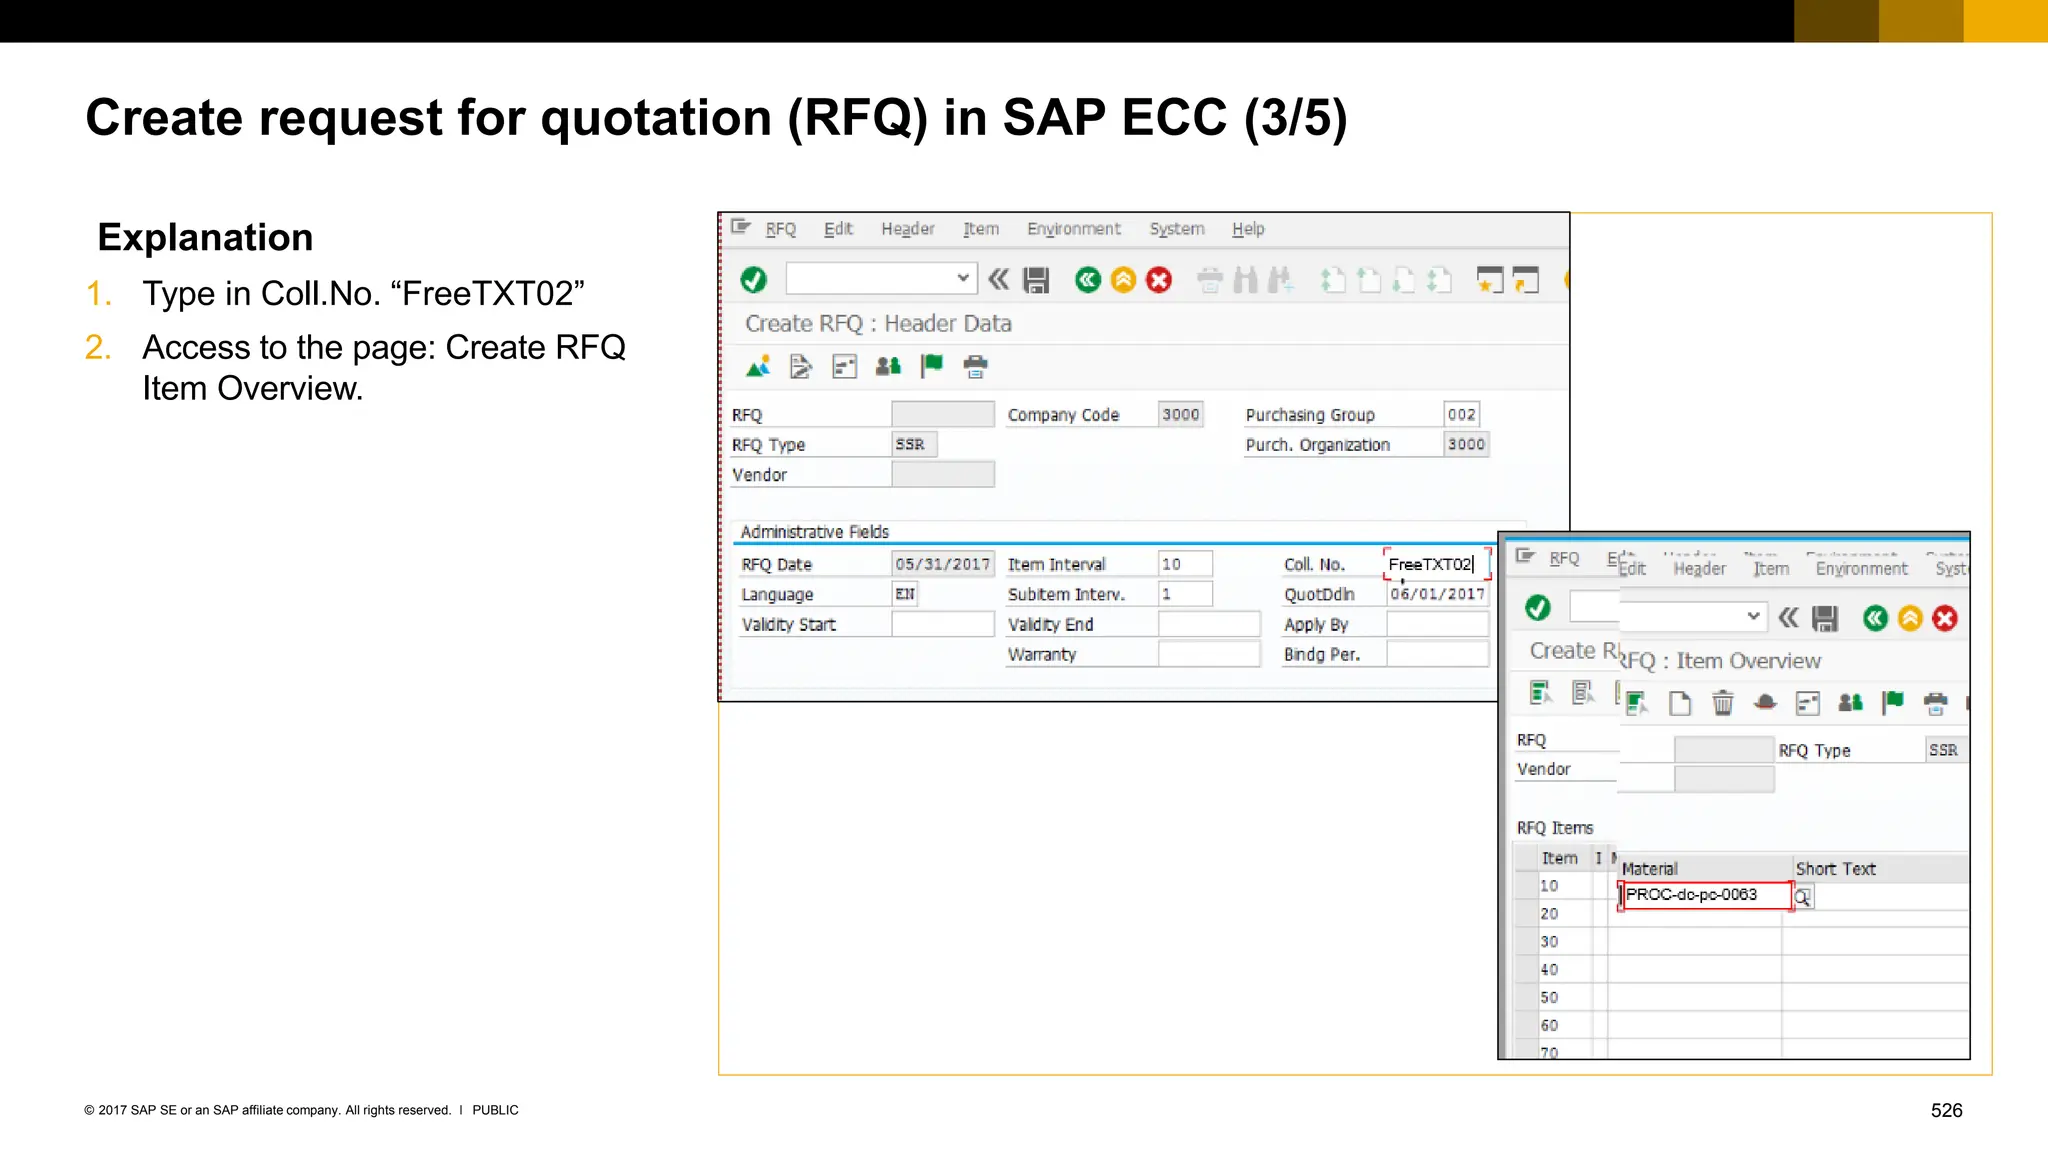Click the Company Code value 3000
This screenshot has height=1152, width=2048.
(1181, 414)
